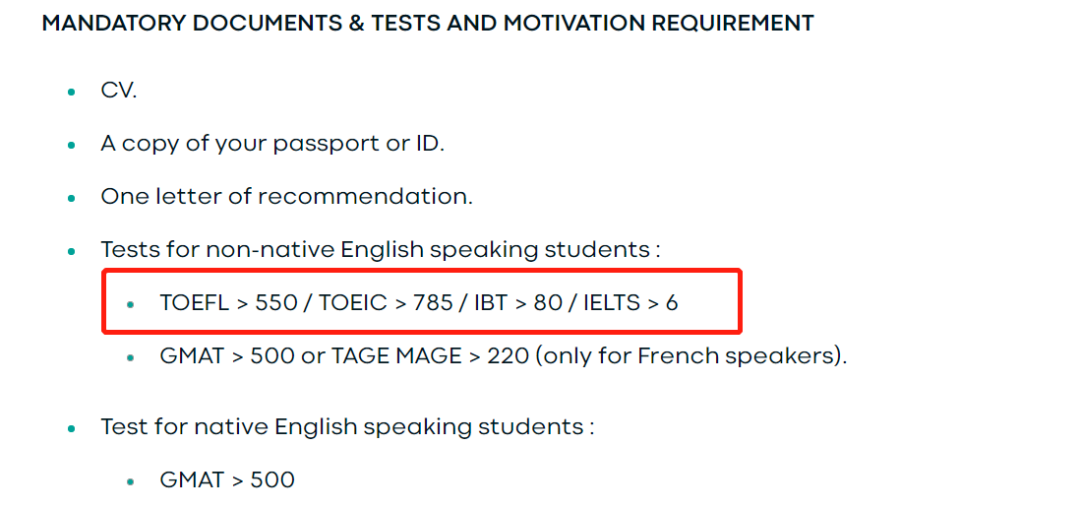Click 'One letter of recommendation' text
The height and width of the screenshot is (509, 1080).
286,196
